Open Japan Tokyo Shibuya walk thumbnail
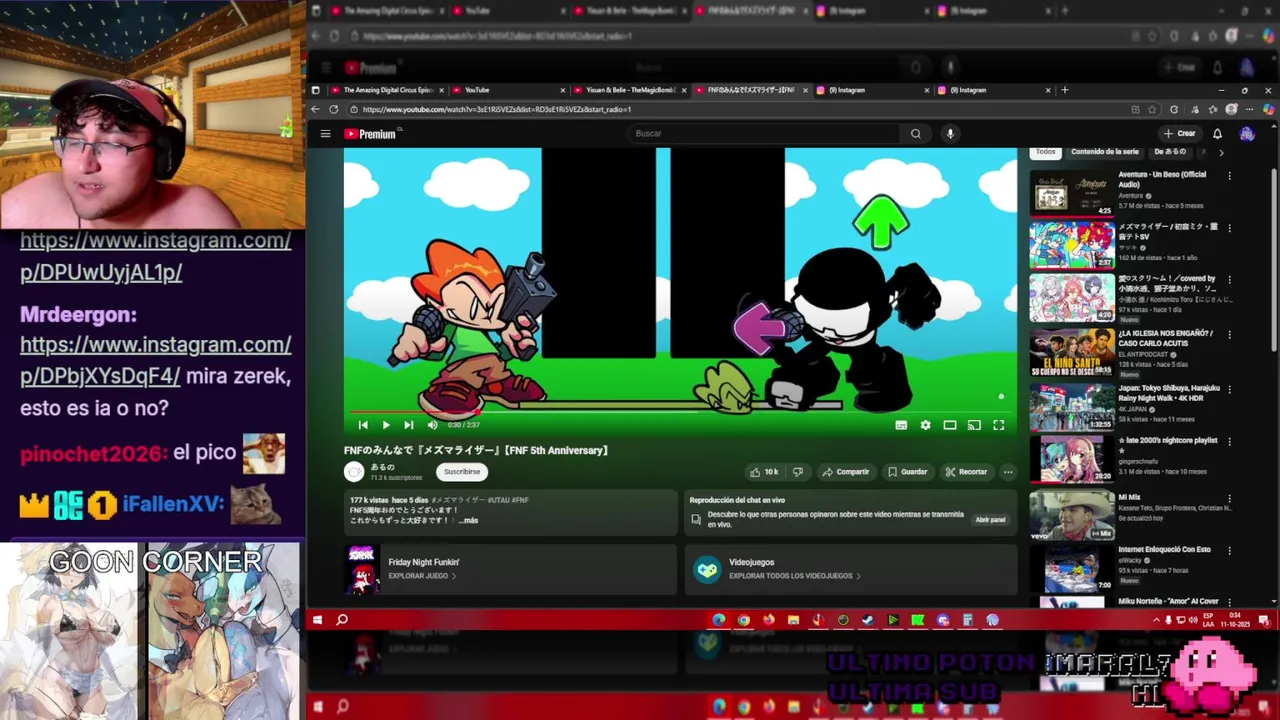1280x720 pixels. [x=1071, y=406]
